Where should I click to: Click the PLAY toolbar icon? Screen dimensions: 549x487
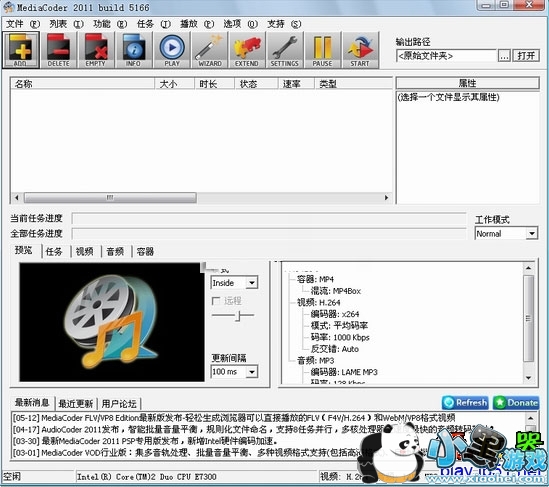click(172, 50)
